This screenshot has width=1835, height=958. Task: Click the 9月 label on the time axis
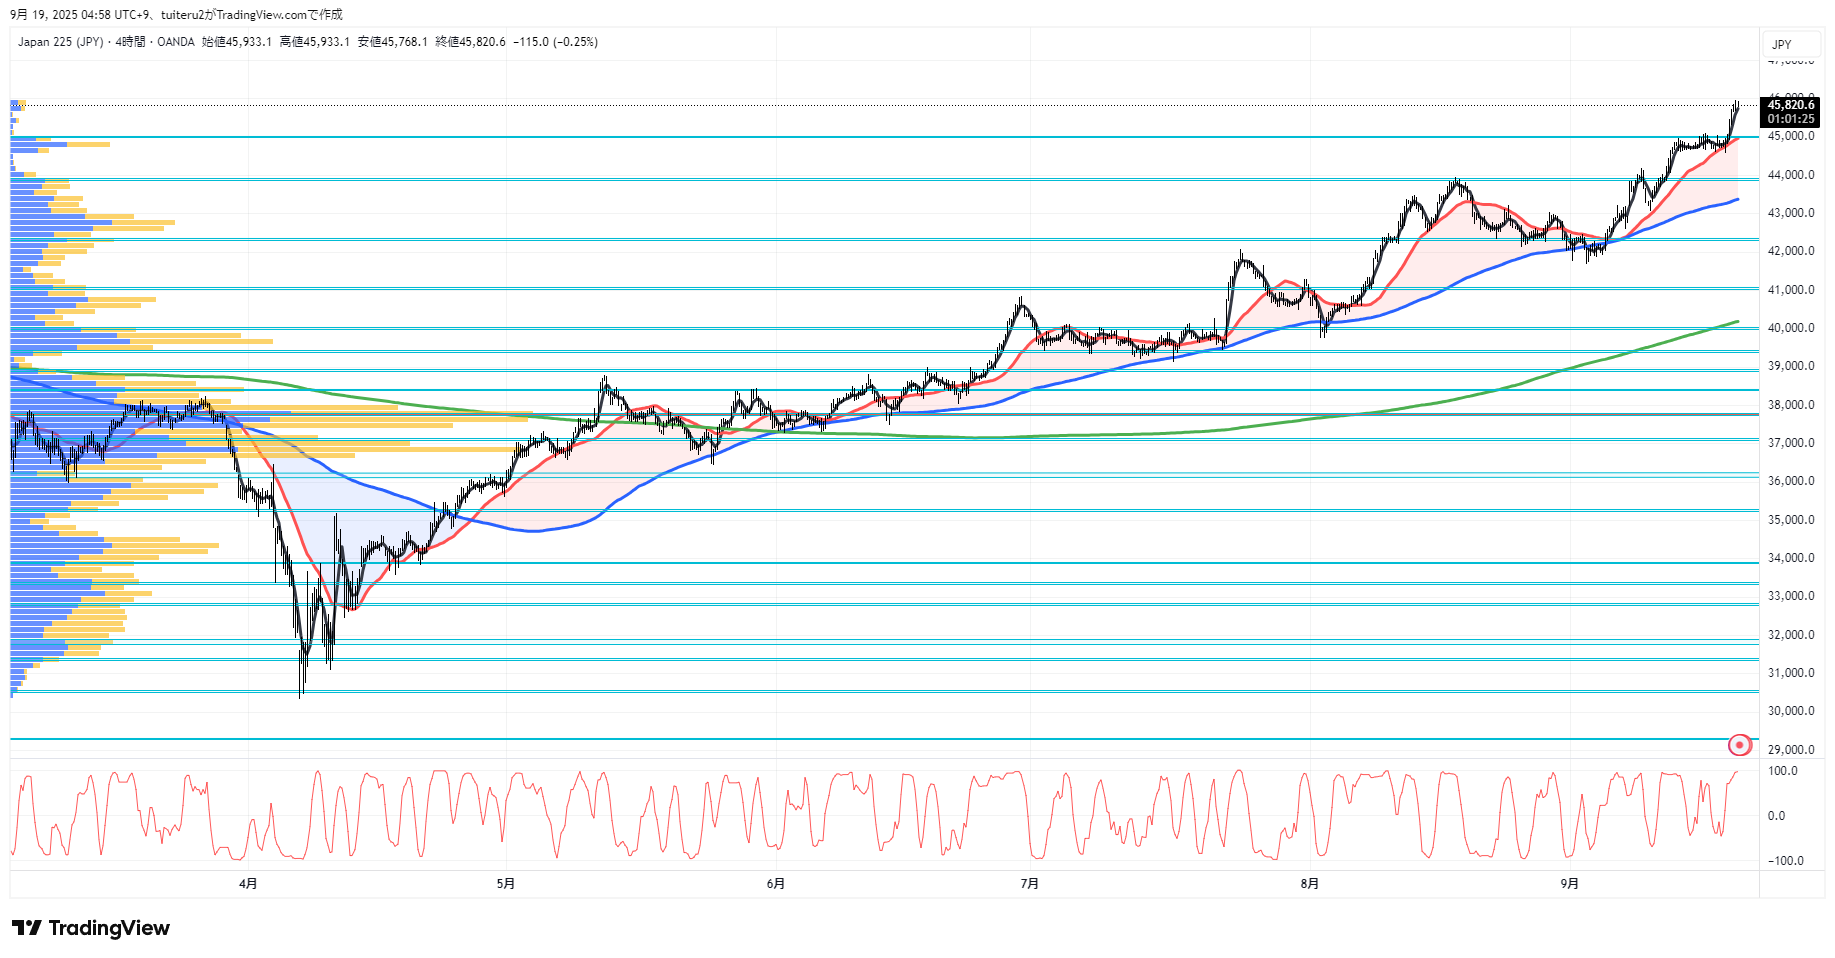click(1569, 883)
